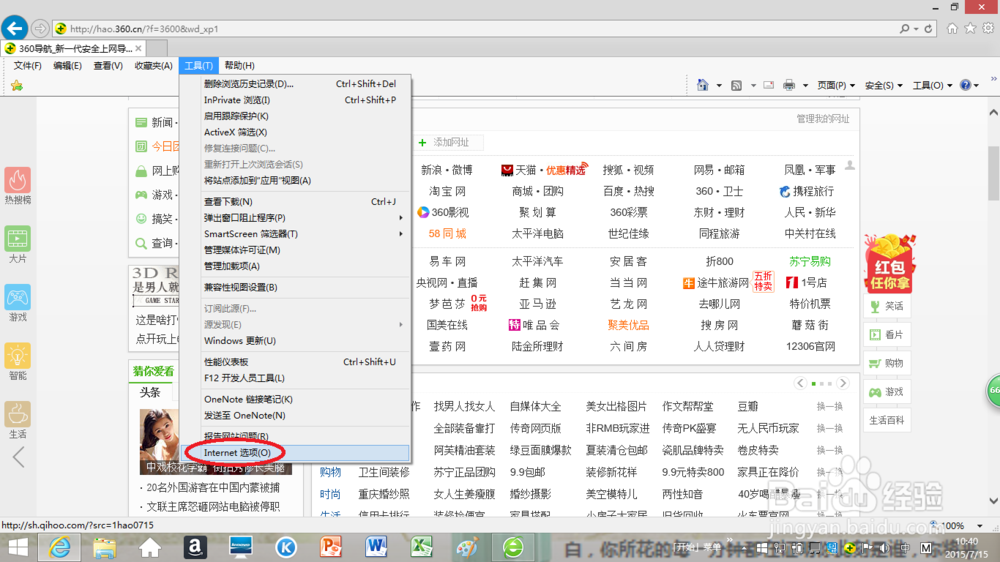Viewport: 1000px width, 562px height.
Task: Open the zoom level dropdown arrow
Action: pos(980,526)
